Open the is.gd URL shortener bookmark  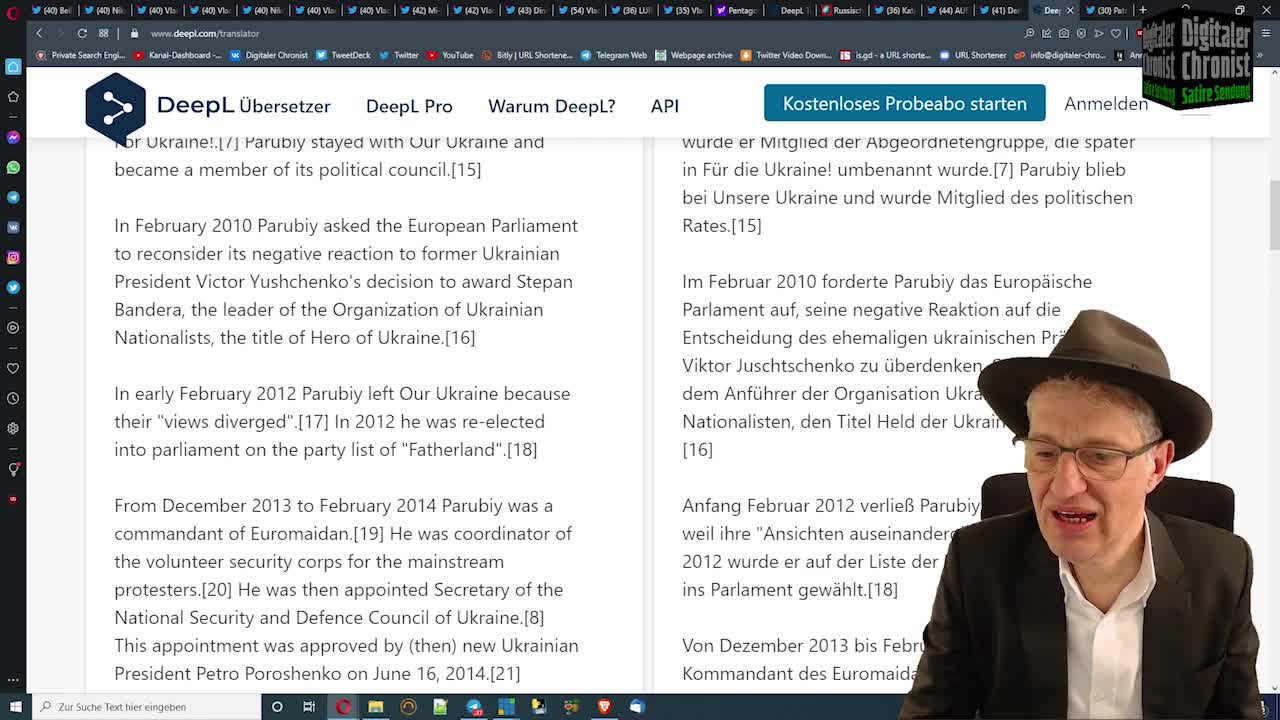coord(886,55)
